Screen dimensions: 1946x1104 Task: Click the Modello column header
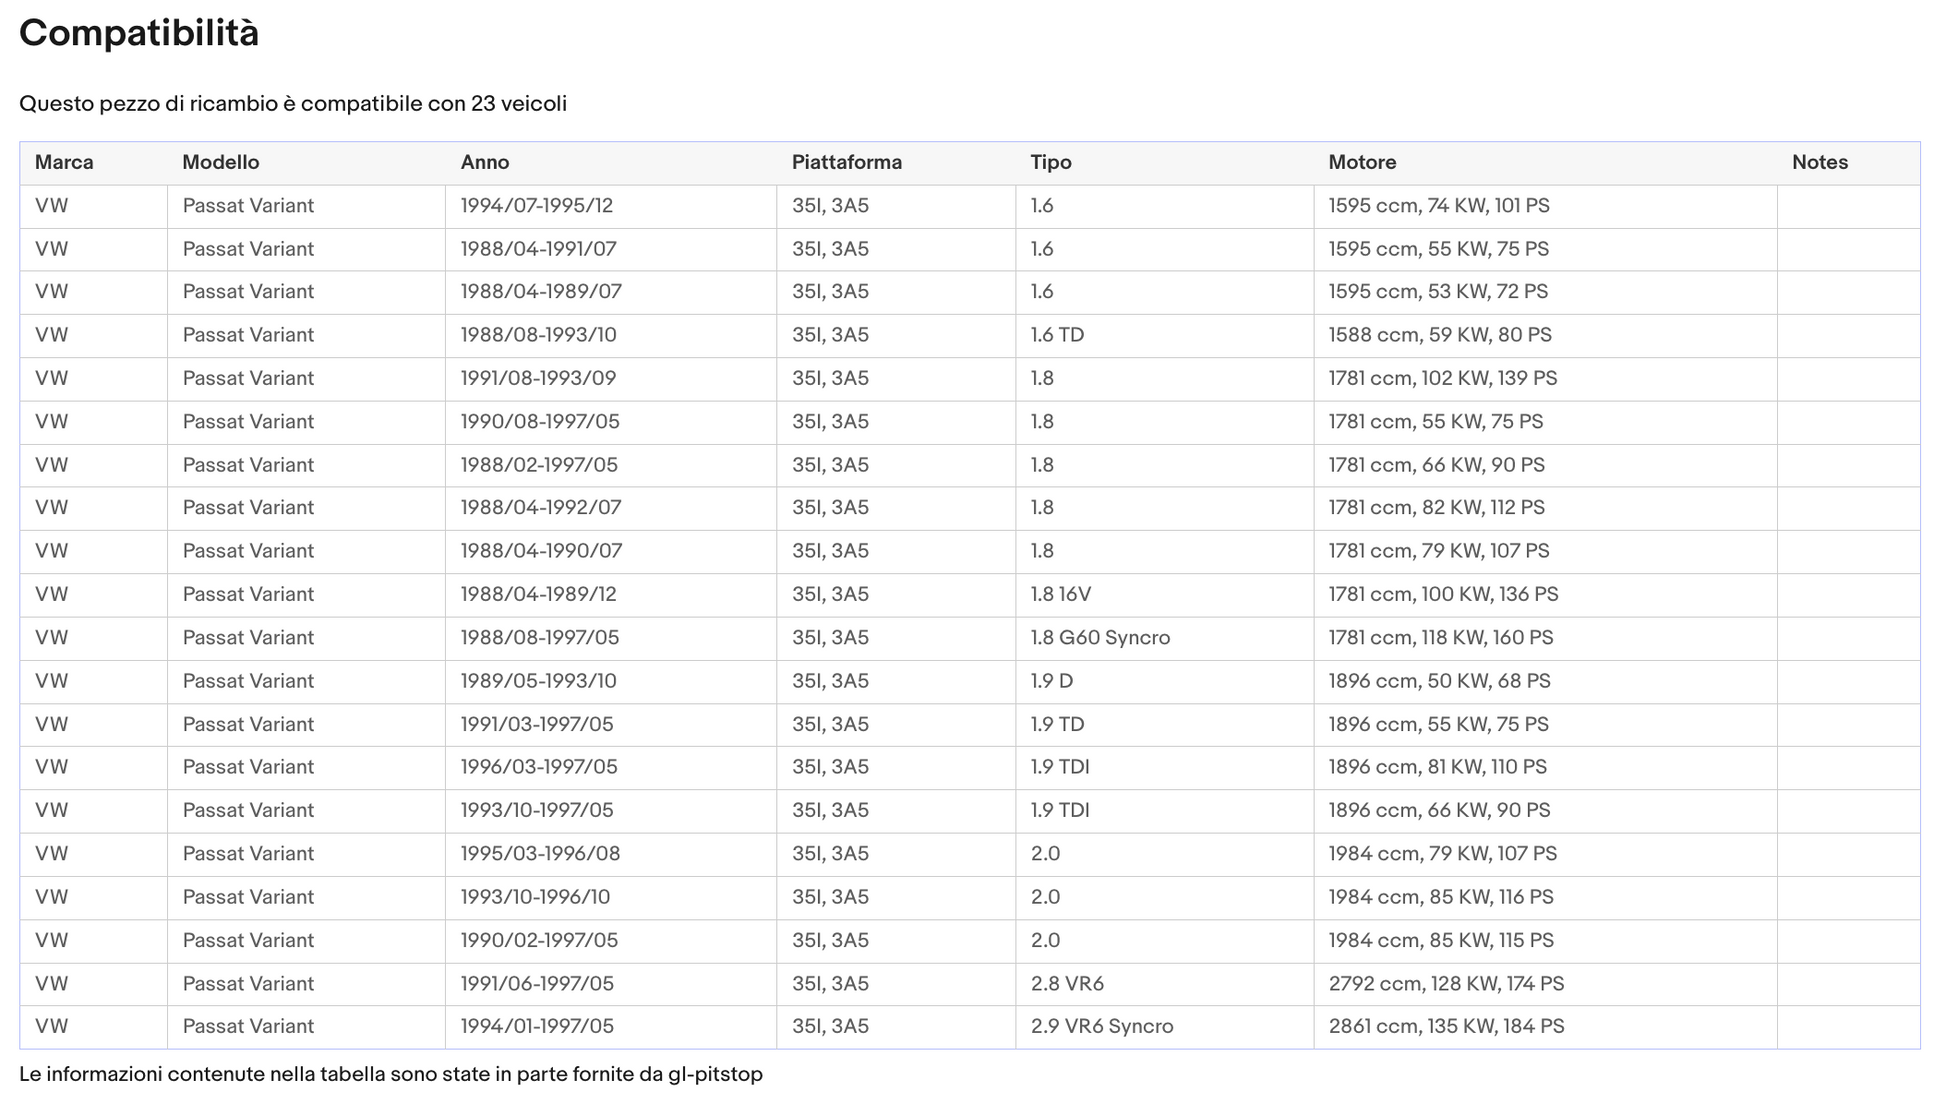pyautogui.click(x=220, y=162)
